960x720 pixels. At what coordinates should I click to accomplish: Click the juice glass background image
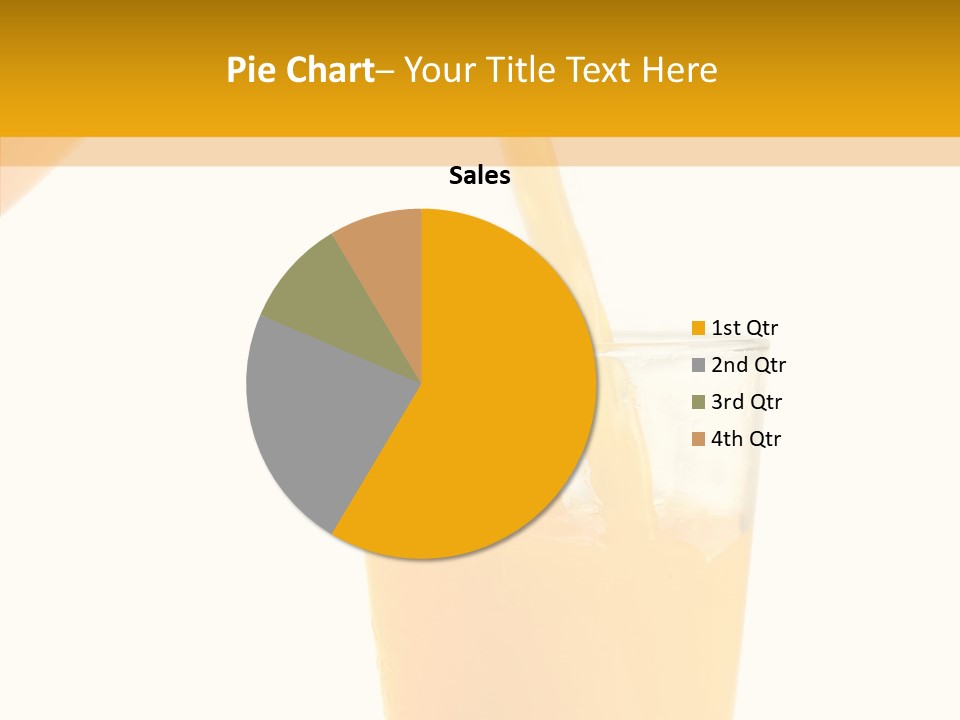[560, 640]
